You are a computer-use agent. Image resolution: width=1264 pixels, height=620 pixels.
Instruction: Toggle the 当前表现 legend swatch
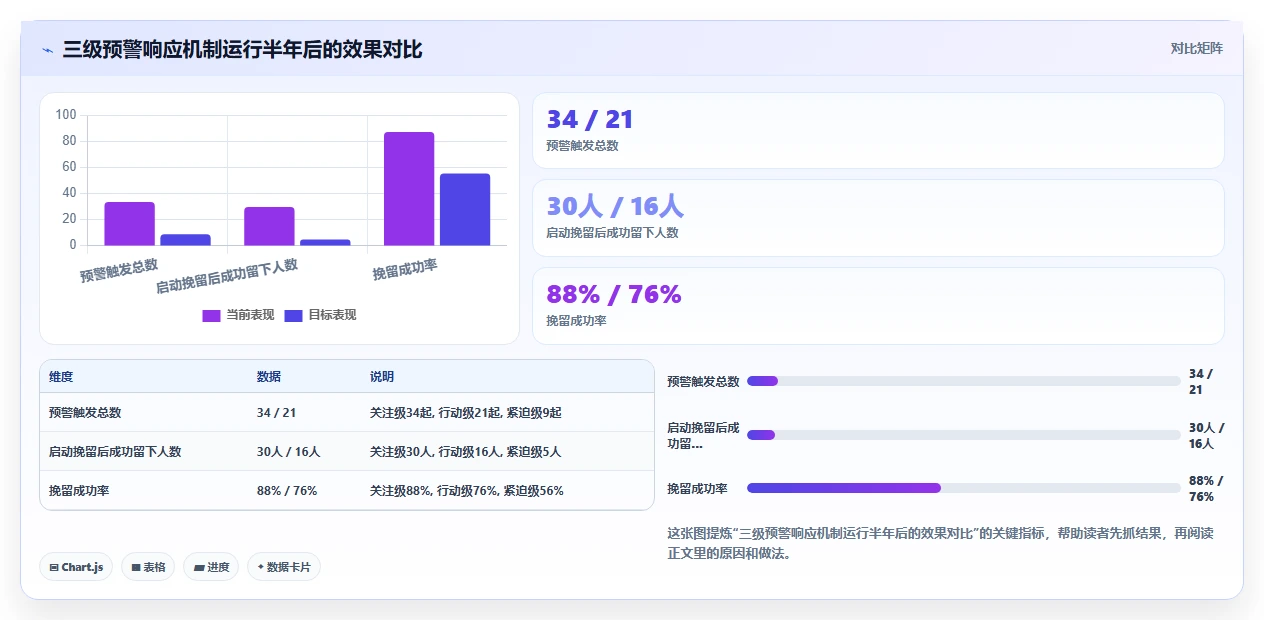211,315
